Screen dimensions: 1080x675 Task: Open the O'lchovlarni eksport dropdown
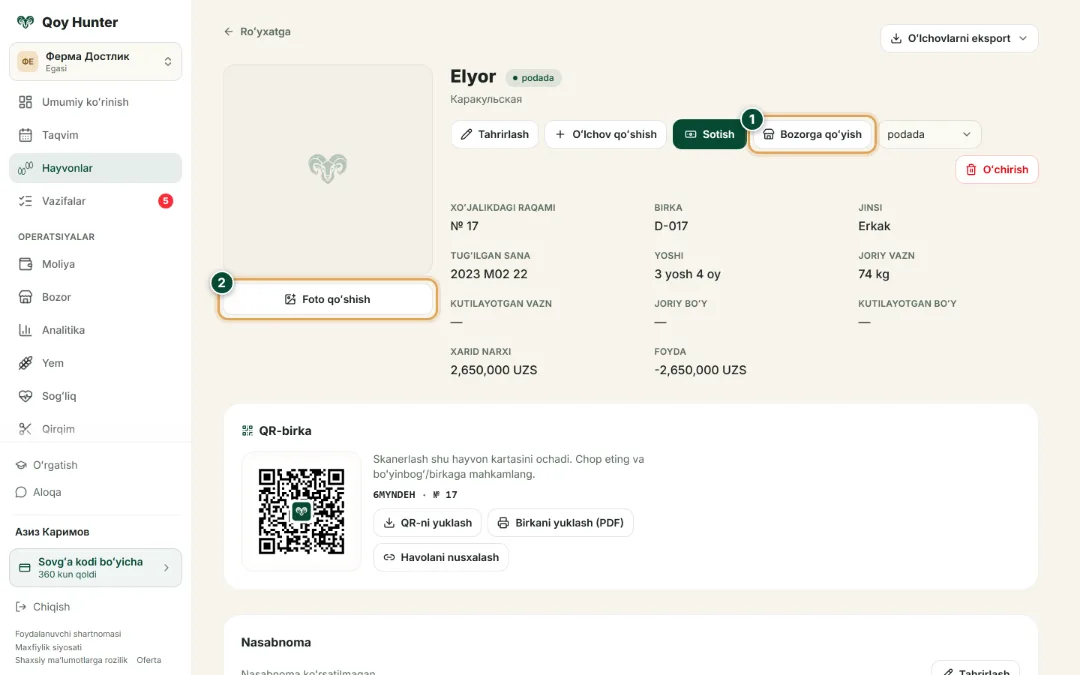click(x=959, y=39)
